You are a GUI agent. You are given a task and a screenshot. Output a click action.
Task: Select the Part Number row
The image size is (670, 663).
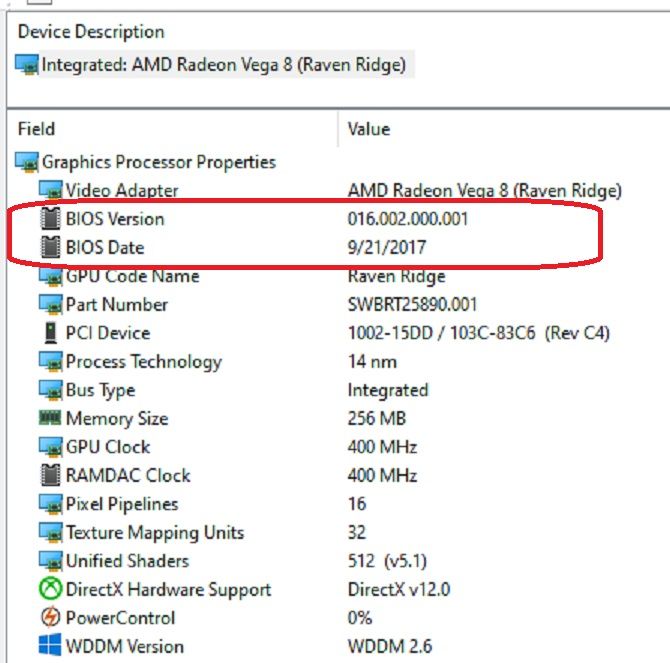coord(116,304)
